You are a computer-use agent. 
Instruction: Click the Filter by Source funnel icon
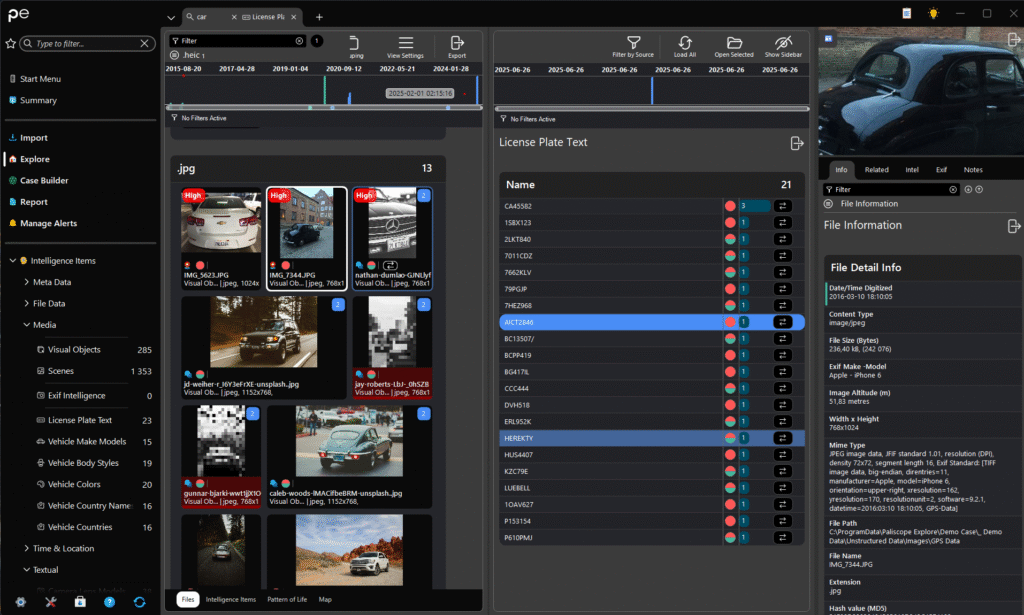(632, 42)
